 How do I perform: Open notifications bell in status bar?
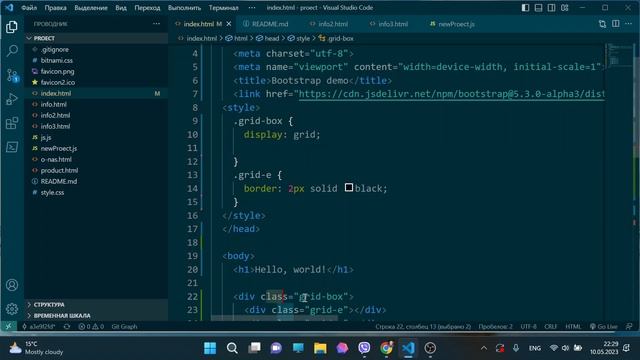point(629,327)
